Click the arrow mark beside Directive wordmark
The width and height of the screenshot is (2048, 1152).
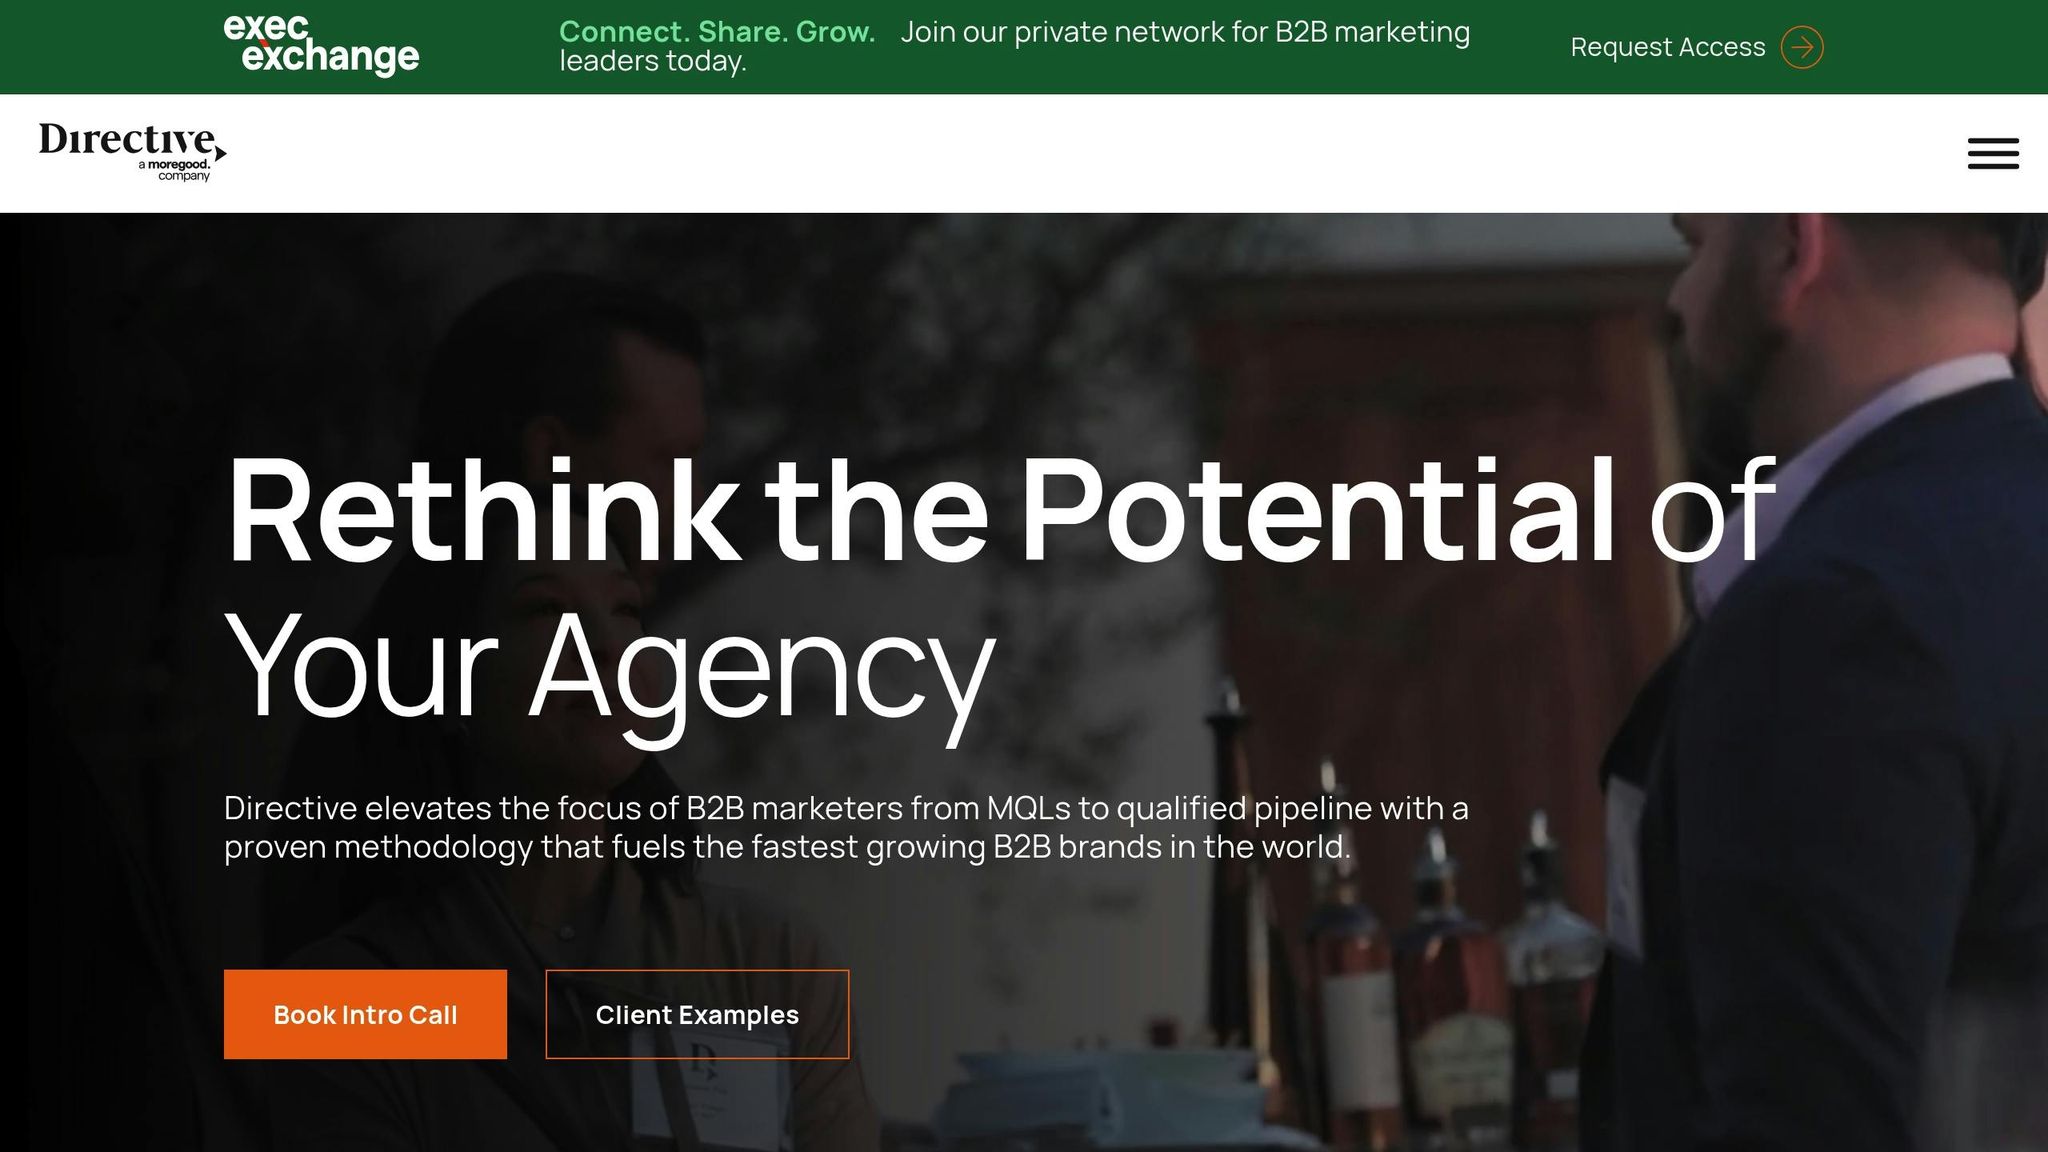click(x=221, y=152)
